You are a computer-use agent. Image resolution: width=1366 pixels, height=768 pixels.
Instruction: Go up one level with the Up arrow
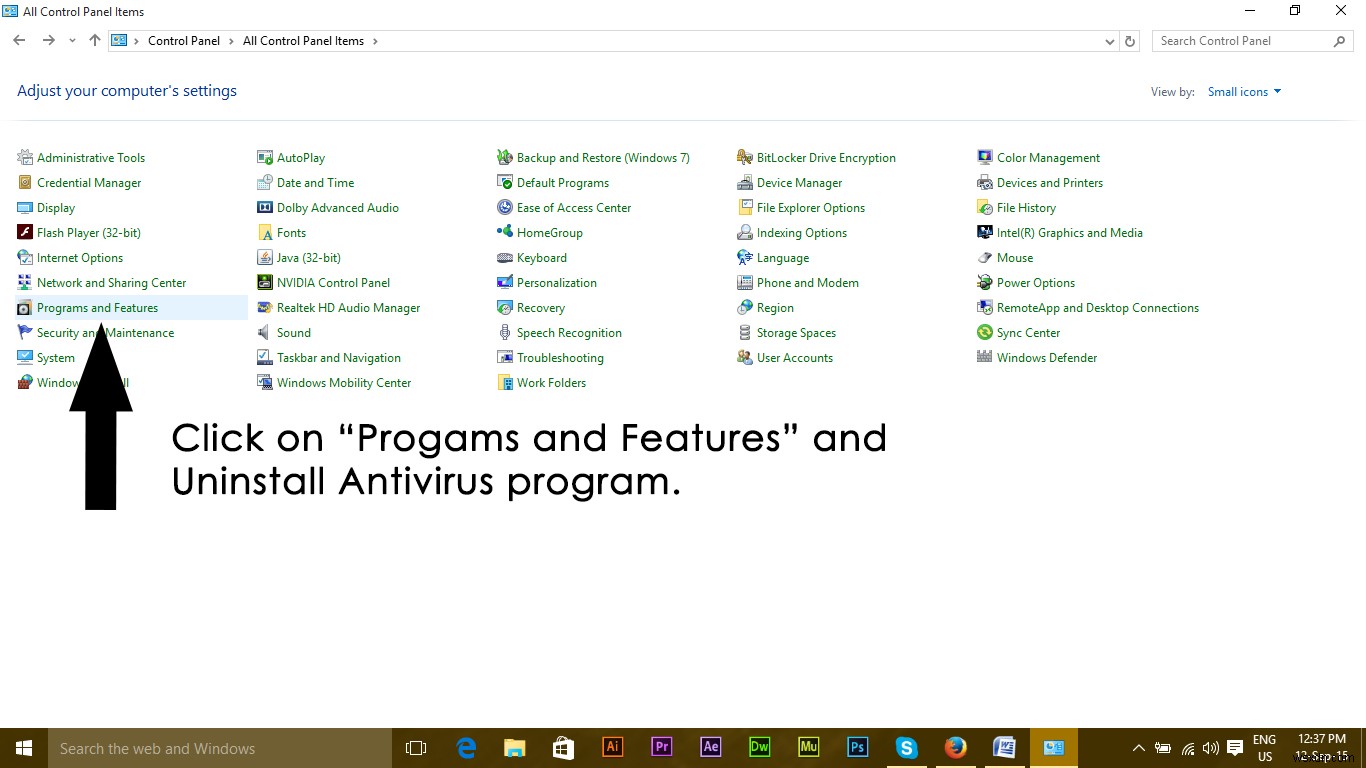click(x=95, y=41)
